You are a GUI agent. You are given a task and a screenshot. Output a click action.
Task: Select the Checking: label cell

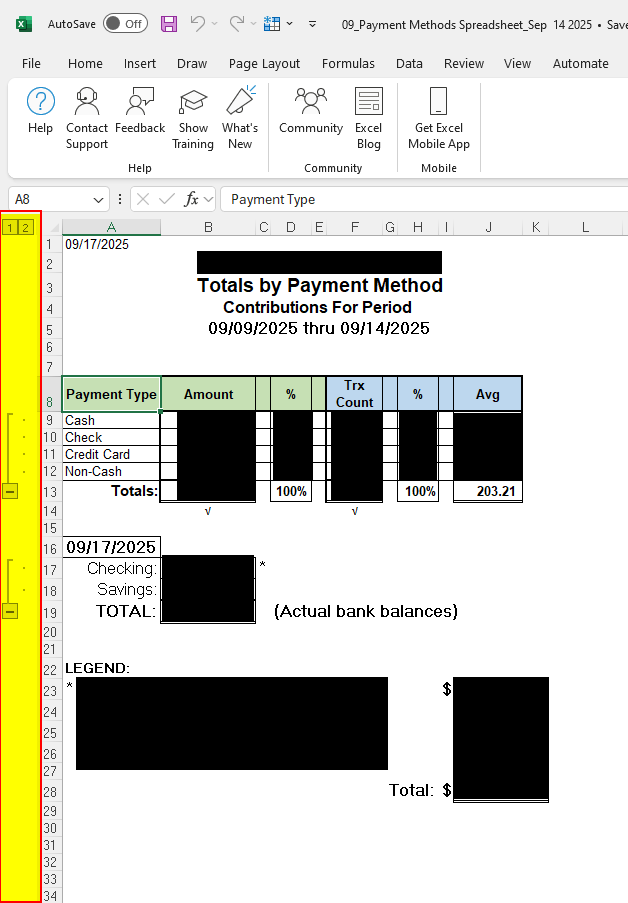point(111,569)
